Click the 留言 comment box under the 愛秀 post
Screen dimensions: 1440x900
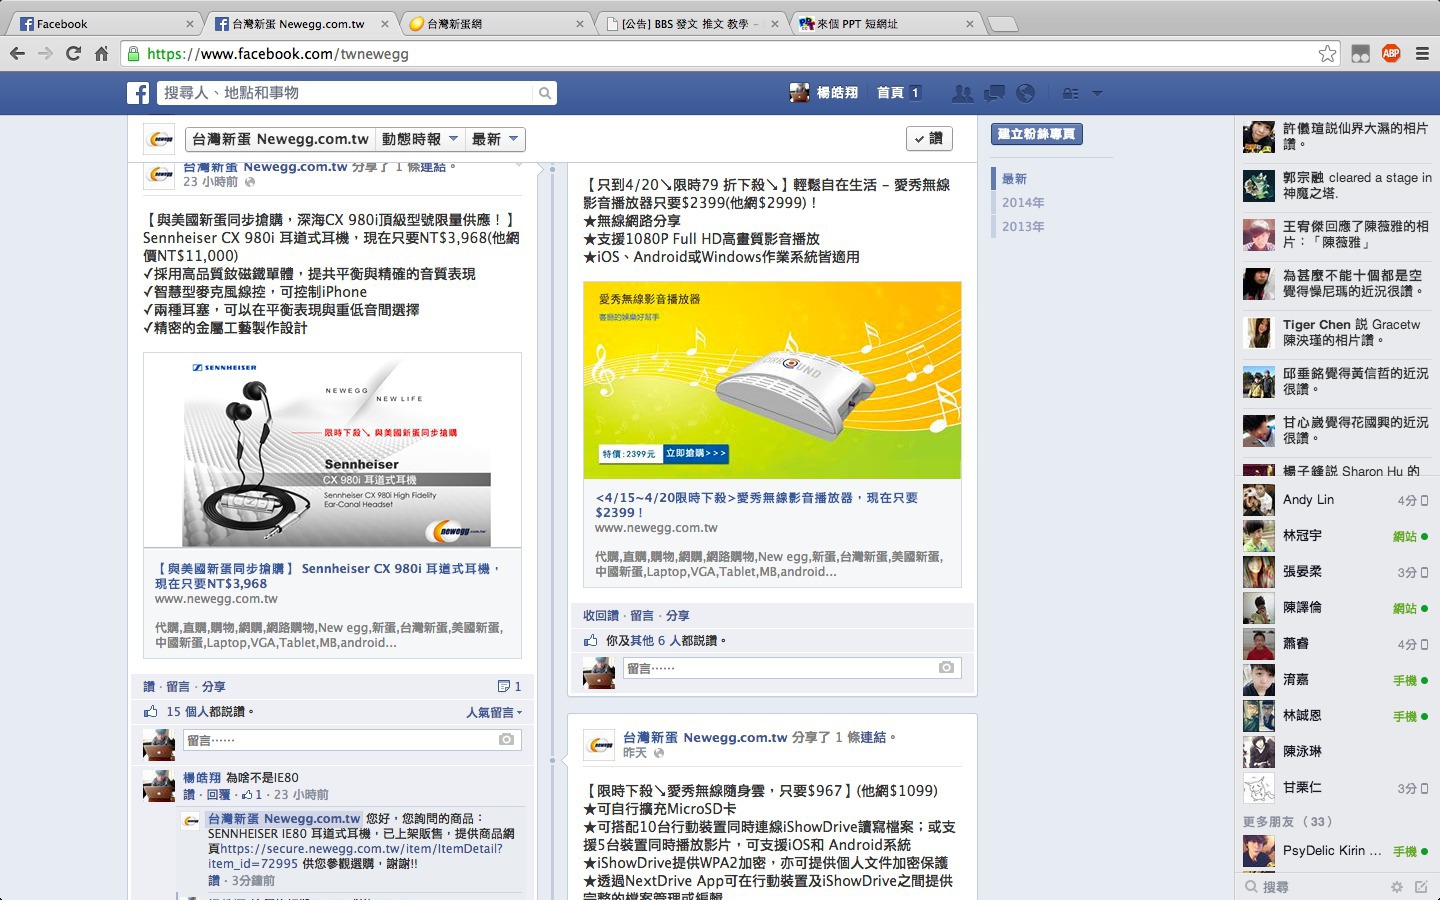pos(792,667)
